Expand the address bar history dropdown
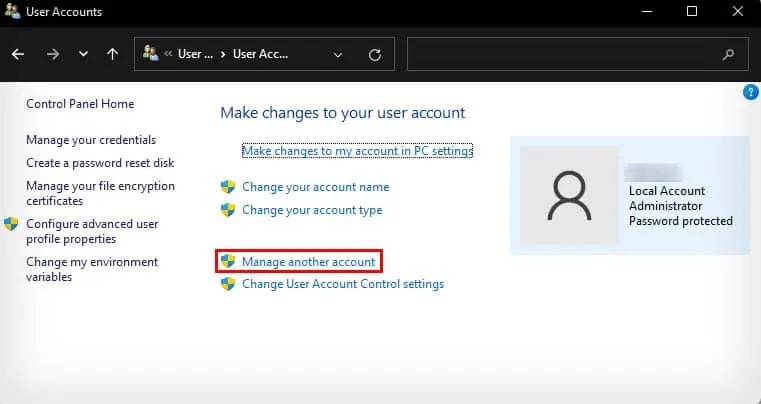 click(338, 55)
